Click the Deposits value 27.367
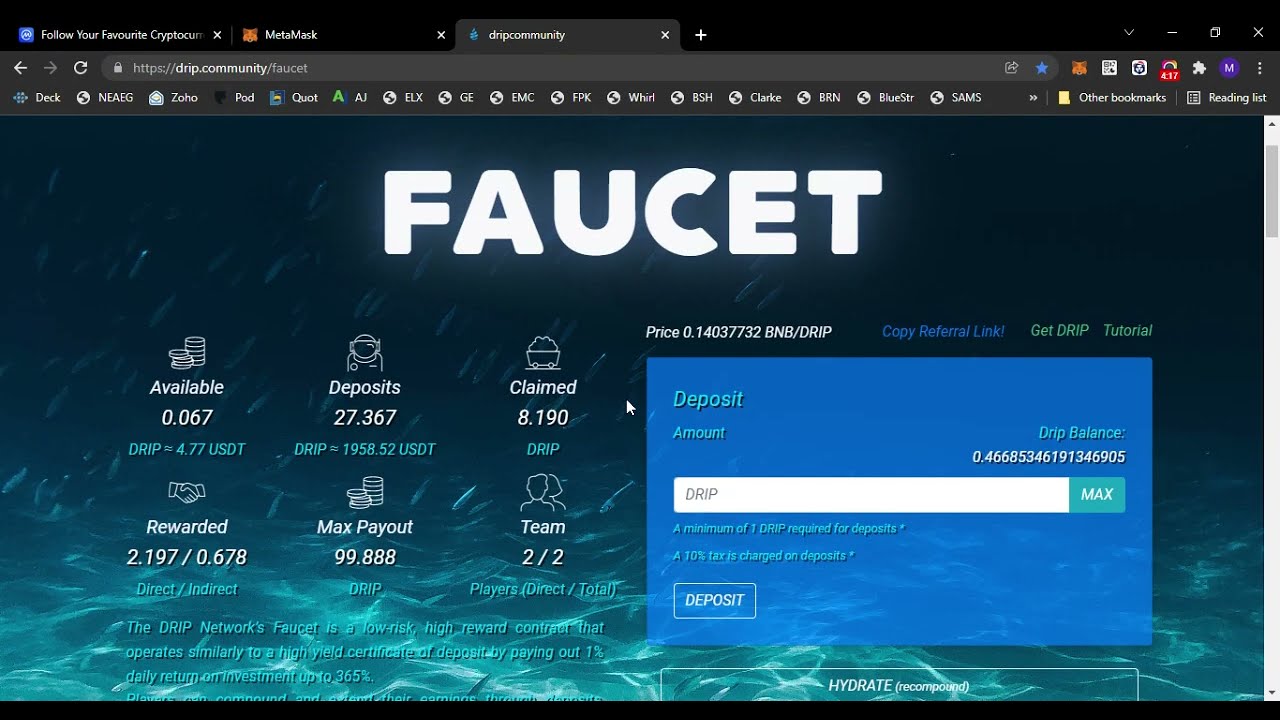This screenshot has width=1280, height=720. pos(365,418)
